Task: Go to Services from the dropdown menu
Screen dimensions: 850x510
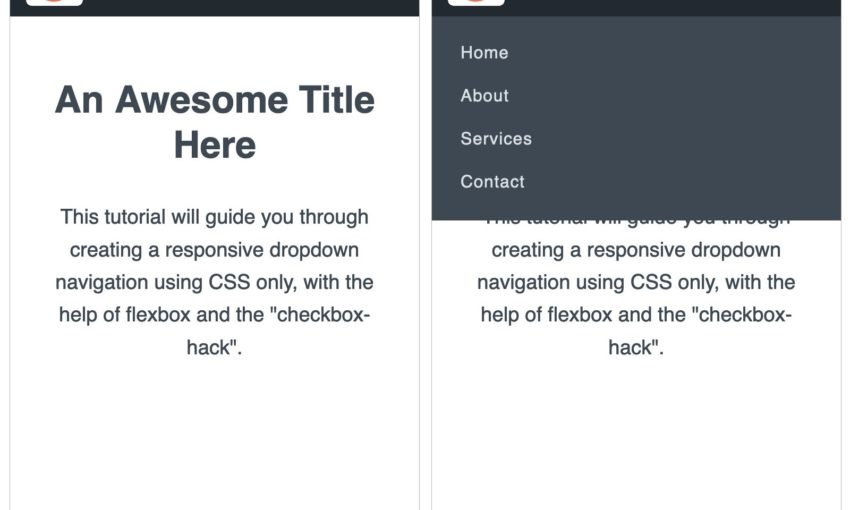Action: (495, 139)
